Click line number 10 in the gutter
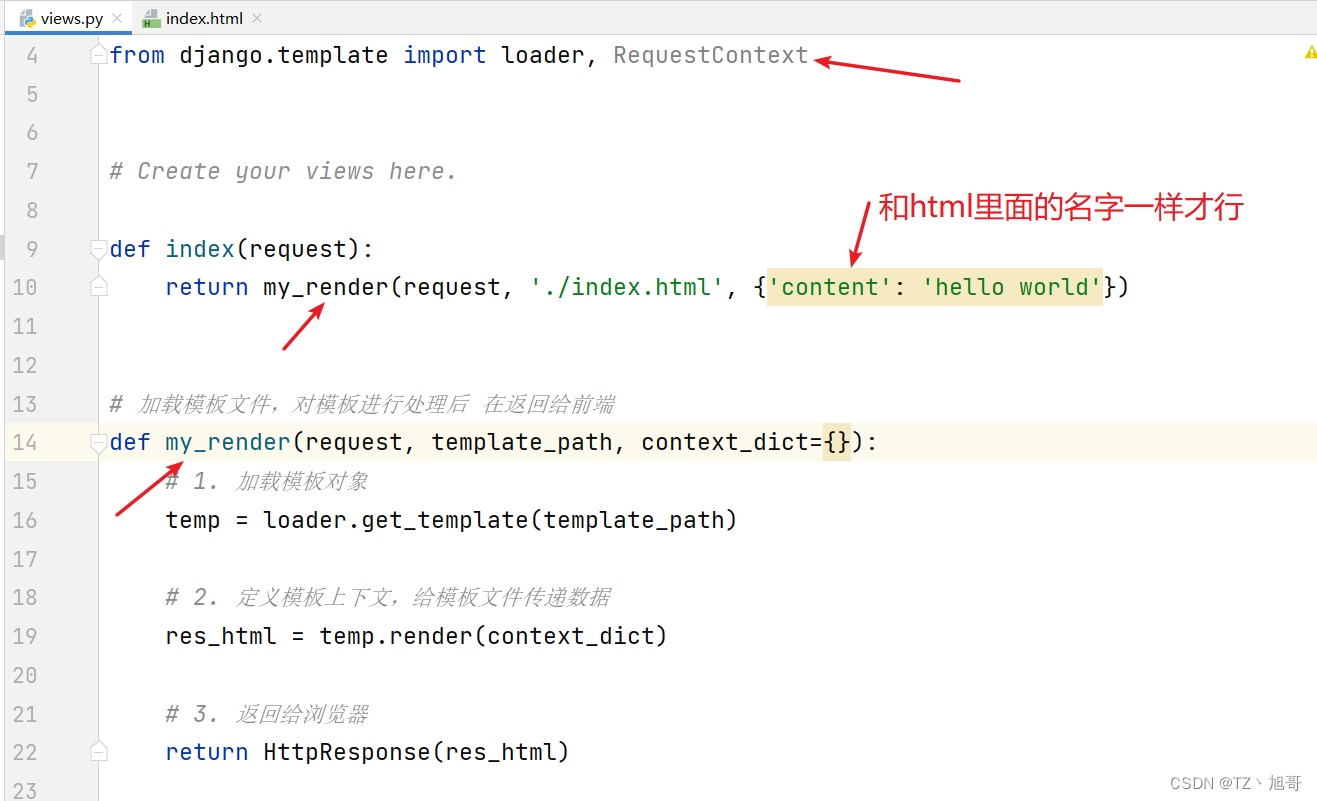The image size is (1317, 801). [25, 288]
